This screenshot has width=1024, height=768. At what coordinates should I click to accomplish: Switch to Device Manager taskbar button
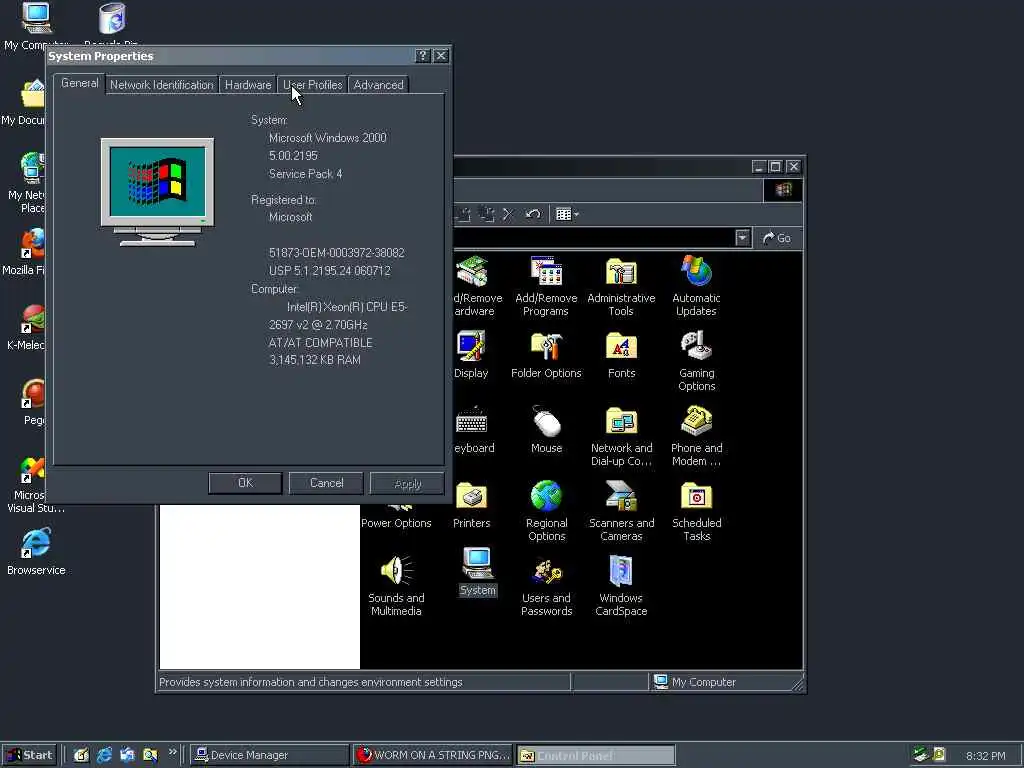coord(269,755)
